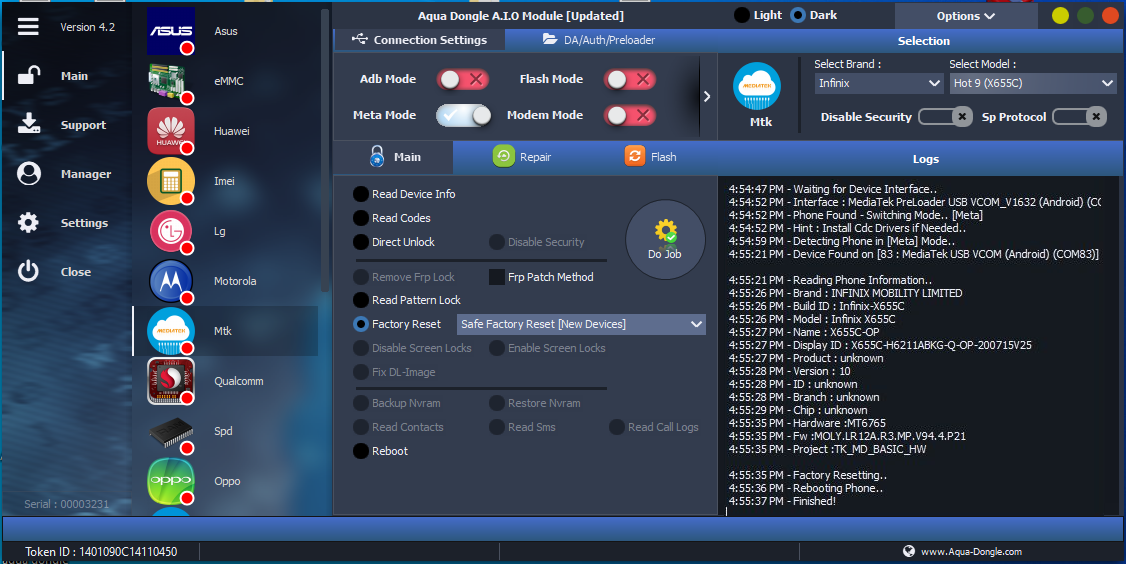Image resolution: width=1126 pixels, height=564 pixels.
Task: Open the Huawei module icon
Action: (171, 131)
